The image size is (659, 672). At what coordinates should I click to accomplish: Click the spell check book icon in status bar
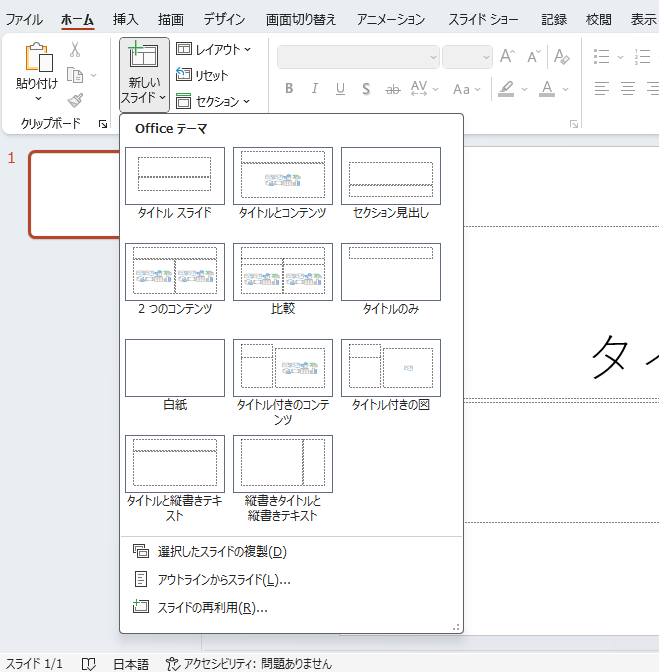pyautogui.click(x=89, y=664)
